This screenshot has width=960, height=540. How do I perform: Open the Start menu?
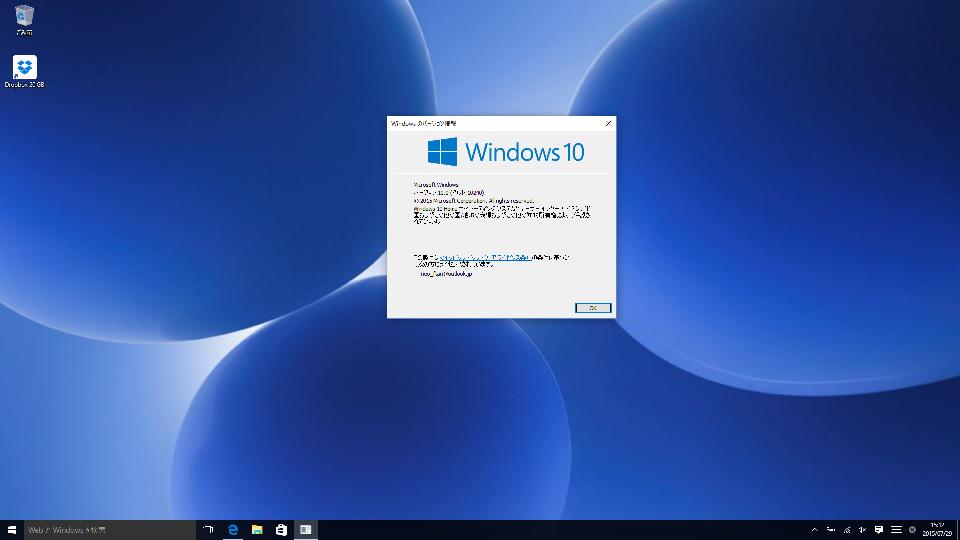coord(12,530)
